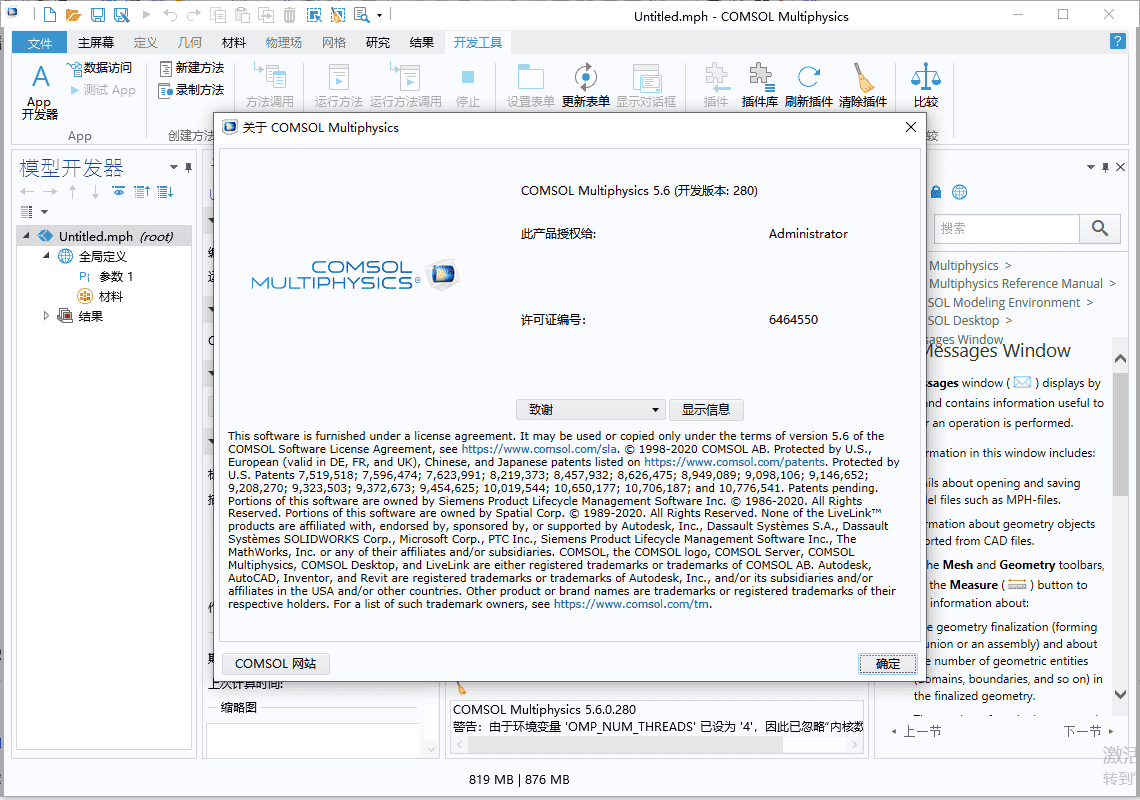Open the www.comsol.com/patents link
The height and width of the screenshot is (800, 1140).
pyautogui.click(x=734, y=462)
